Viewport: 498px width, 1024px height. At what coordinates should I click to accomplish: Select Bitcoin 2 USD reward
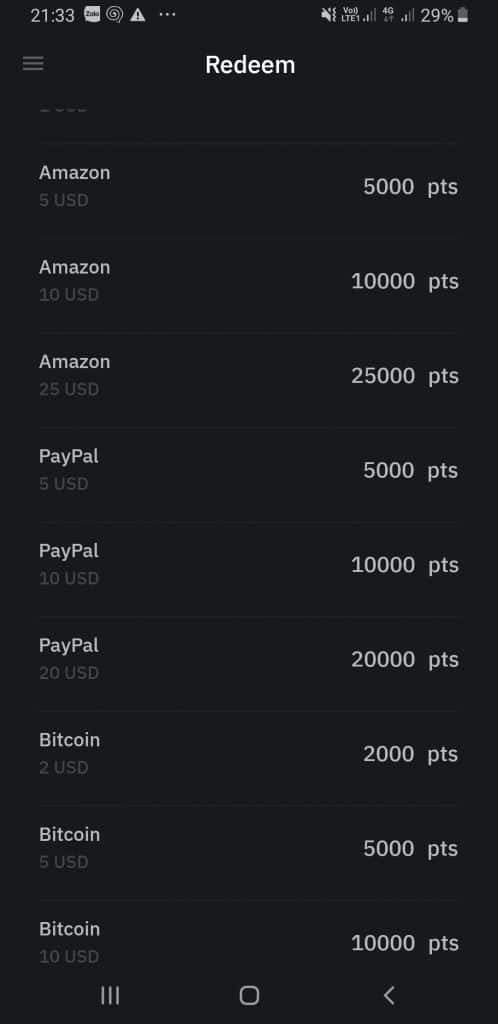coord(249,754)
